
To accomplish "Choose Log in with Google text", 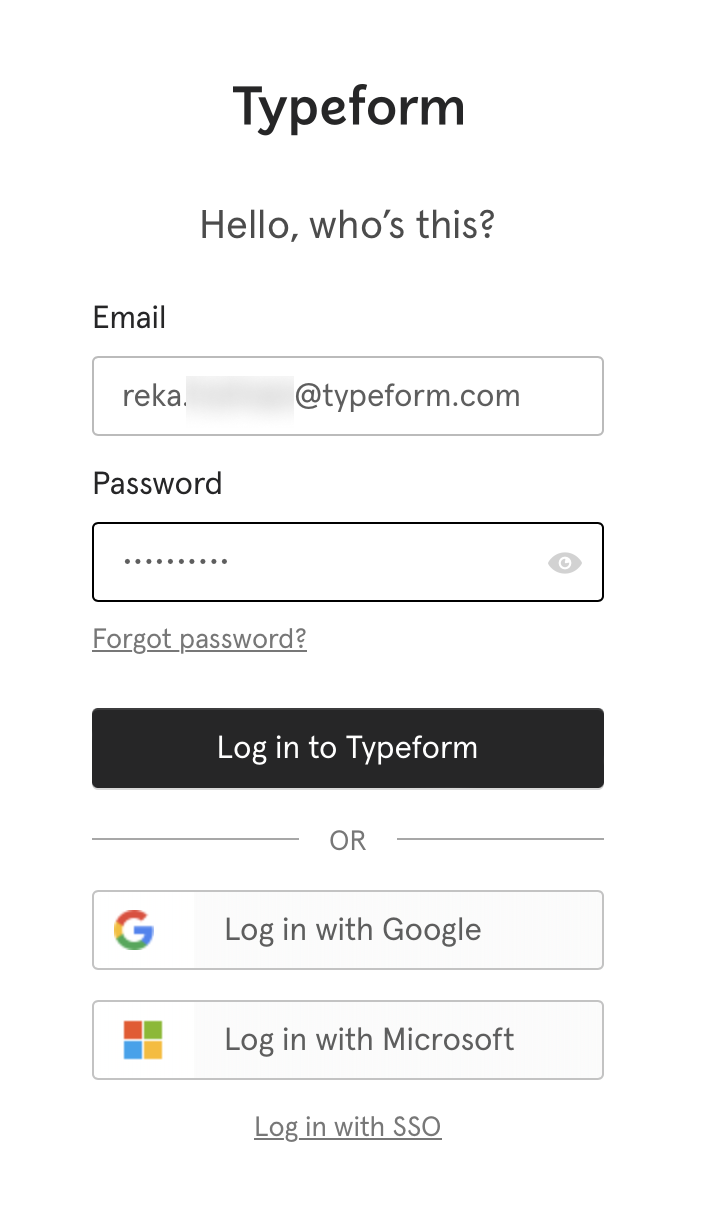I will [353, 930].
